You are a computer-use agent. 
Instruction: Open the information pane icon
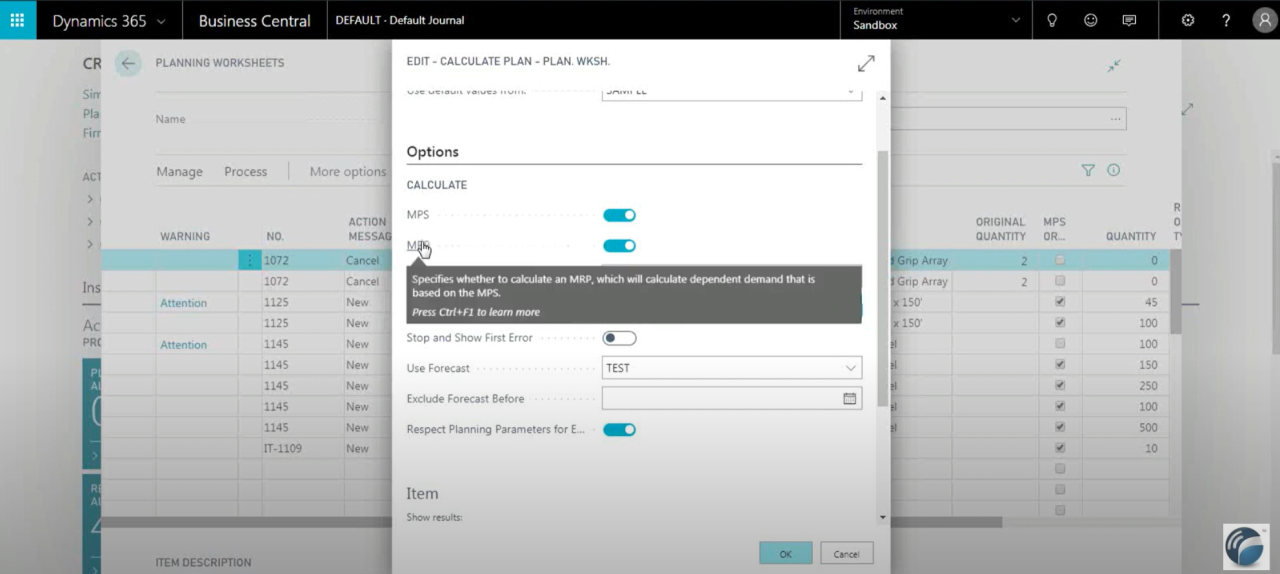(x=1113, y=171)
